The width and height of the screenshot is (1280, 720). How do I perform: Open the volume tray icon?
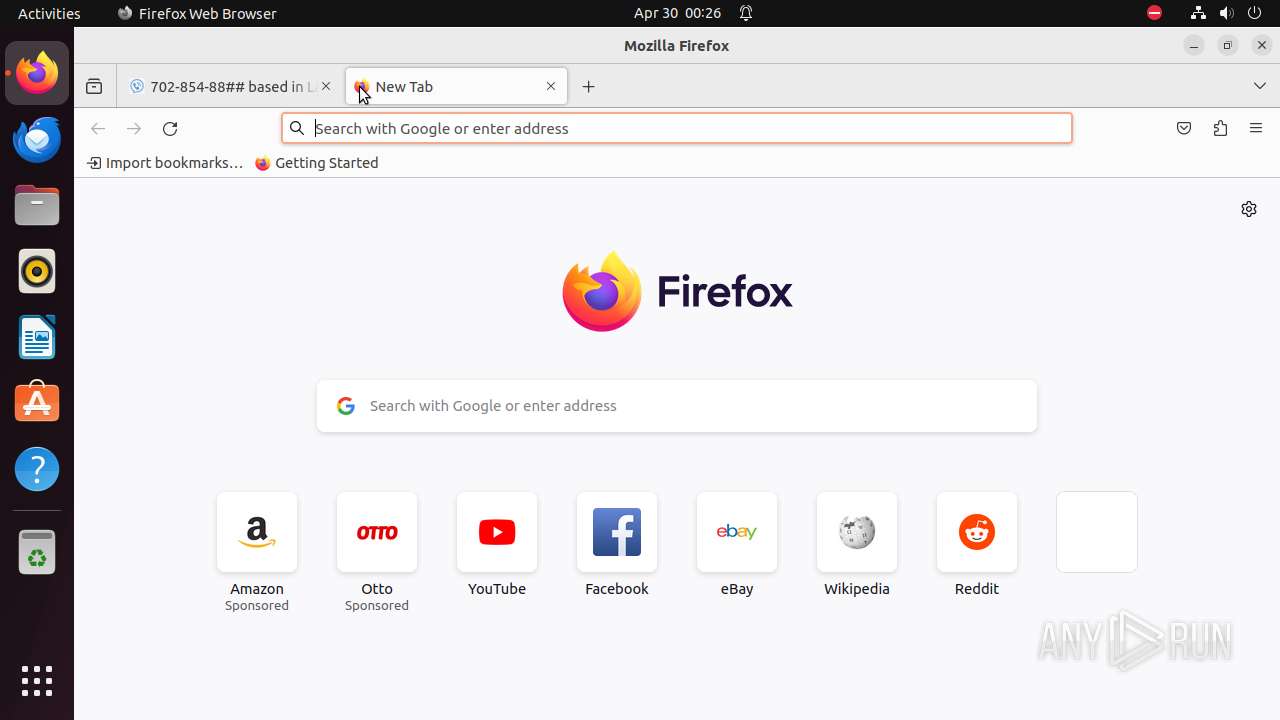[1227, 13]
